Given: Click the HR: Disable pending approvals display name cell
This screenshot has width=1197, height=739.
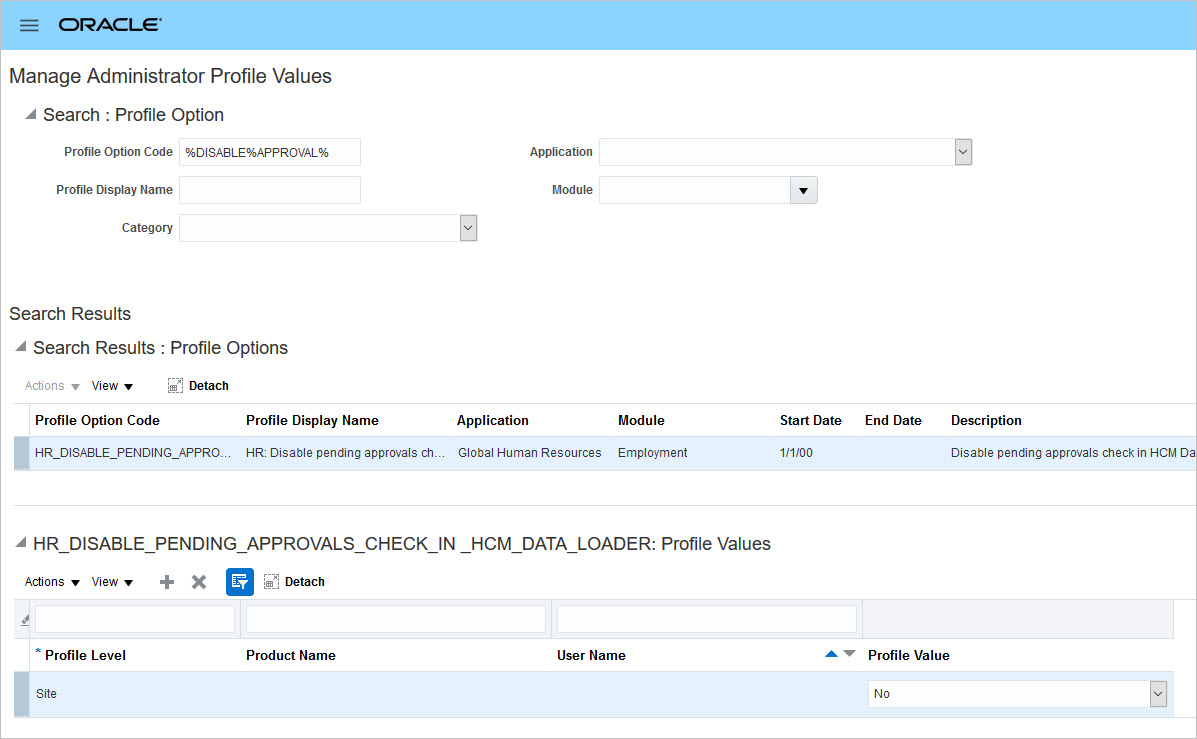Looking at the screenshot, I should [345, 453].
